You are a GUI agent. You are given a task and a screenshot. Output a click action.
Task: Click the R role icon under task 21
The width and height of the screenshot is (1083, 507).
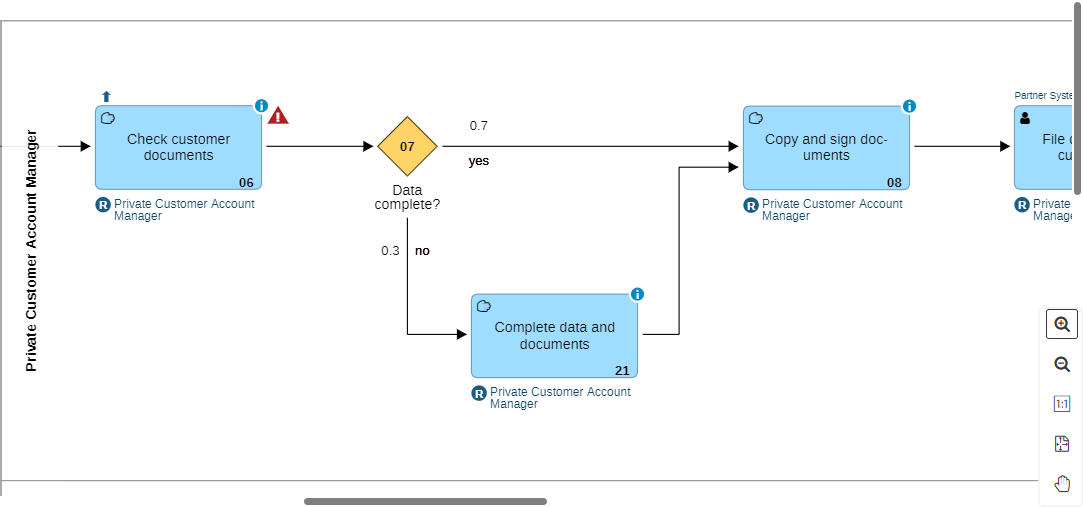coord(479,393)
